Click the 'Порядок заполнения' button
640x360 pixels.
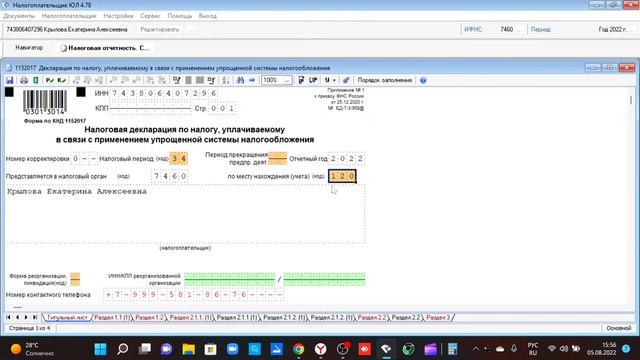coord(384,80)
